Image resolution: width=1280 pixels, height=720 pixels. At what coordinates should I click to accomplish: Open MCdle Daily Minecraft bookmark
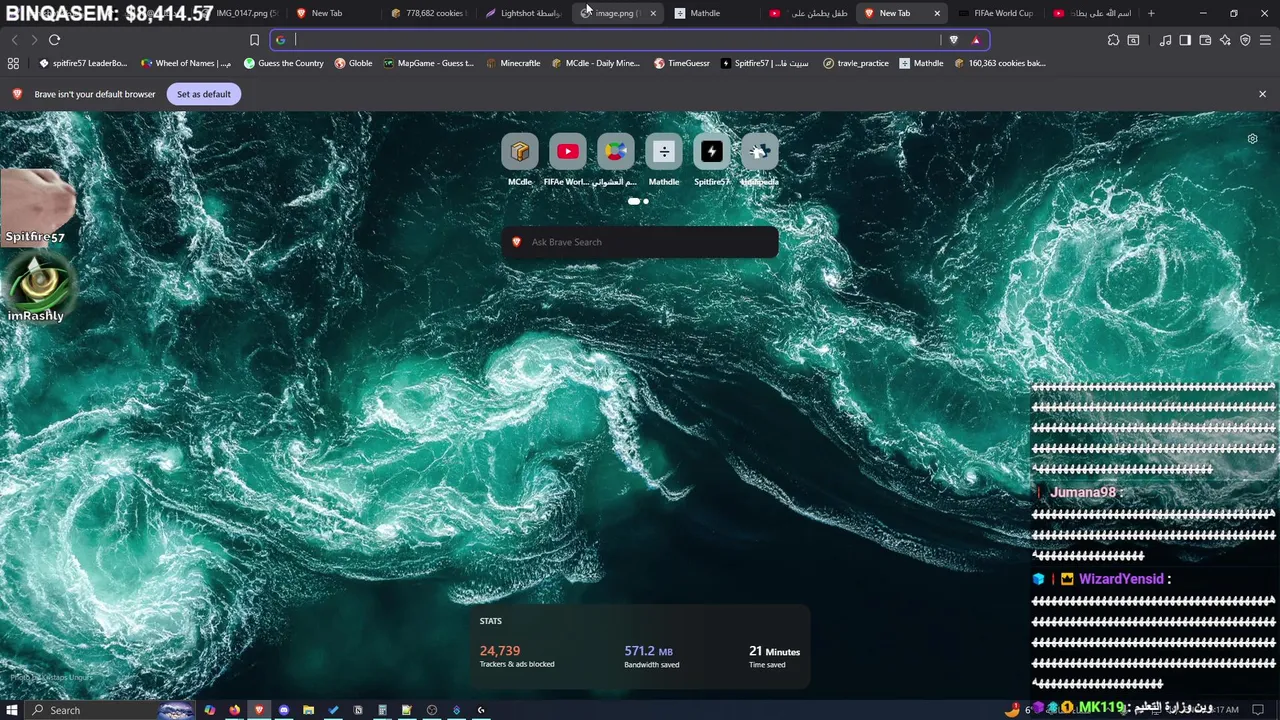pyautogui.click(x=596, y=63)
